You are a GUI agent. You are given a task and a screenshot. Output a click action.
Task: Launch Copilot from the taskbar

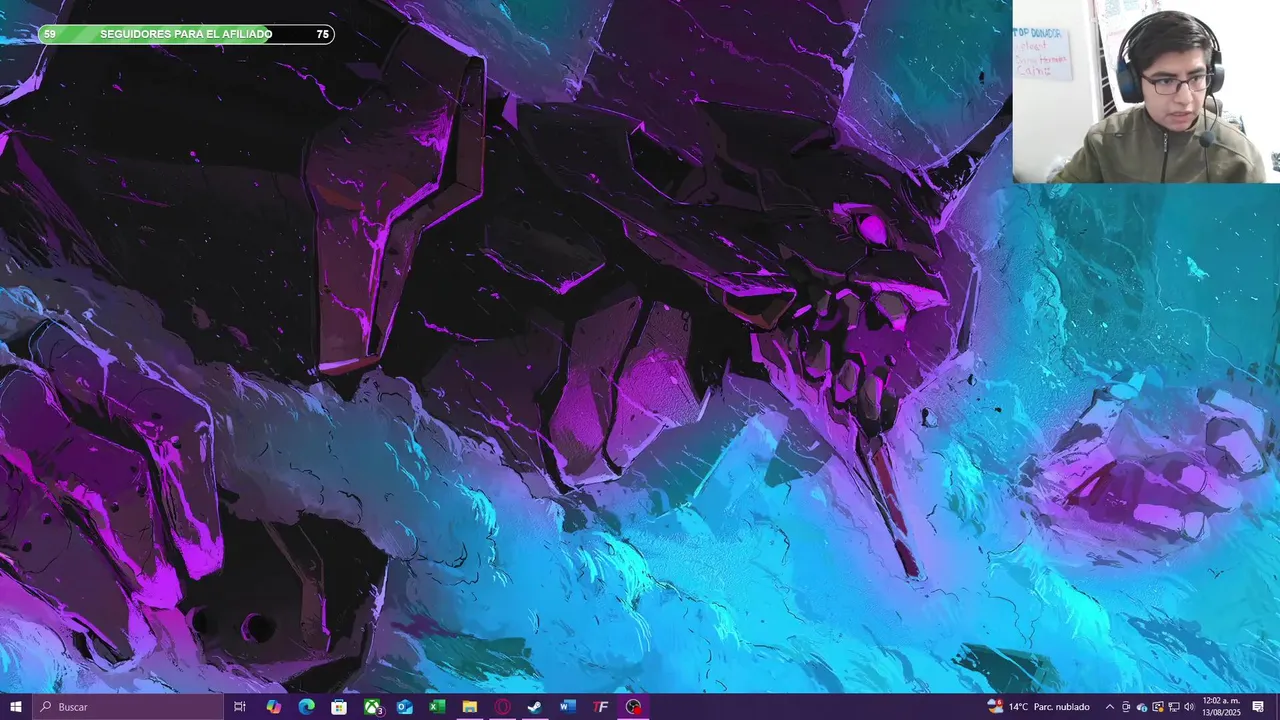pyautogui.click(x=273, y=707)
